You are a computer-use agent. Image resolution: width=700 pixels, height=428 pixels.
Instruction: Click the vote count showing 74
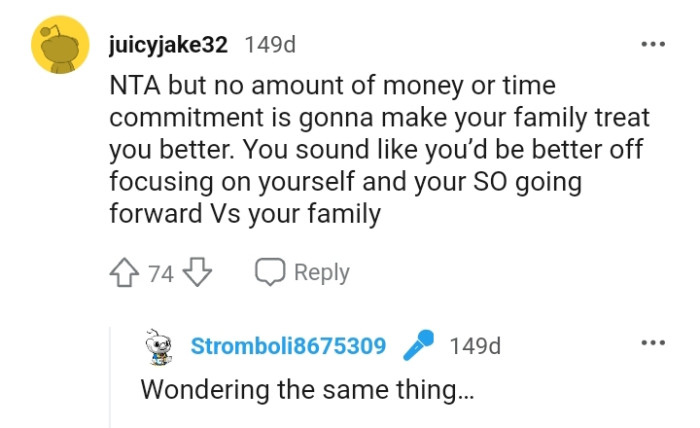tap(161, 272)
